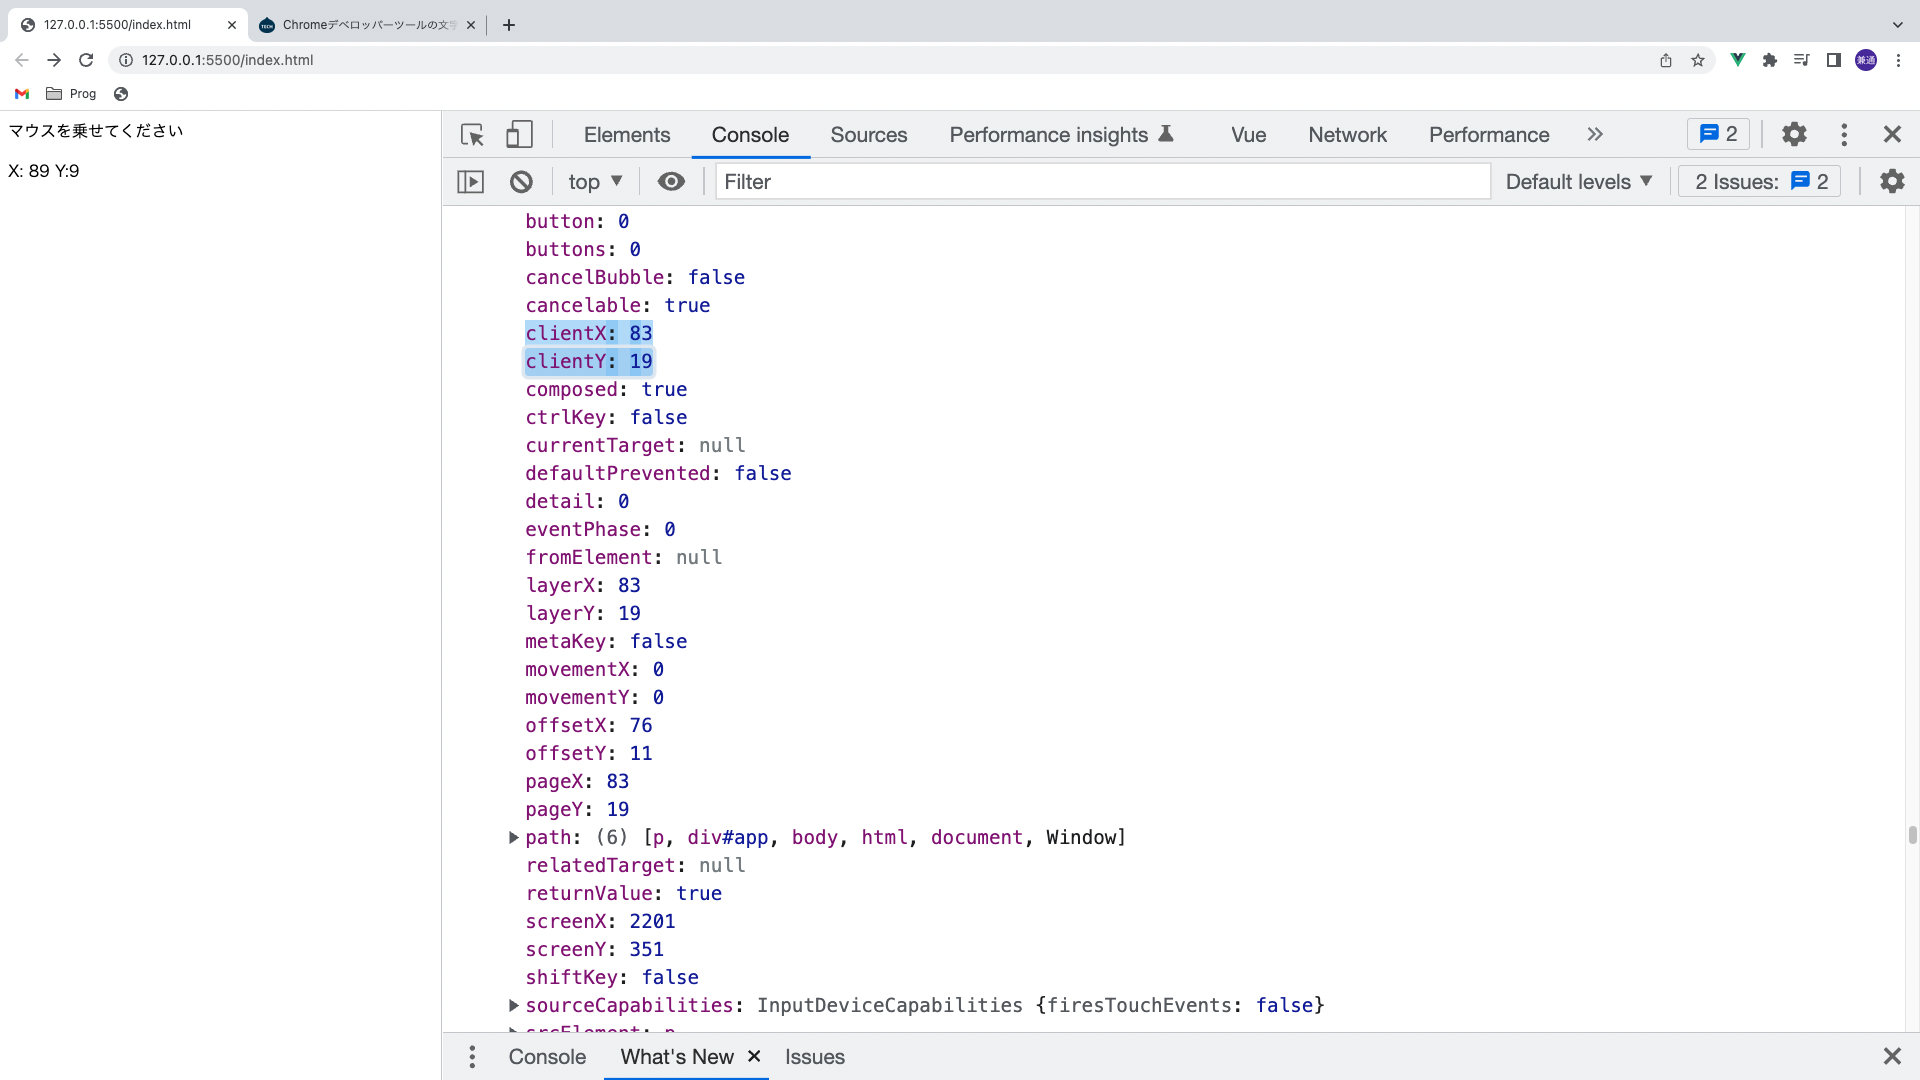Open the Default levels dropdown
This screenshot has height=1080, width=1920.
pyautogui.click(x=1579, y=182)
